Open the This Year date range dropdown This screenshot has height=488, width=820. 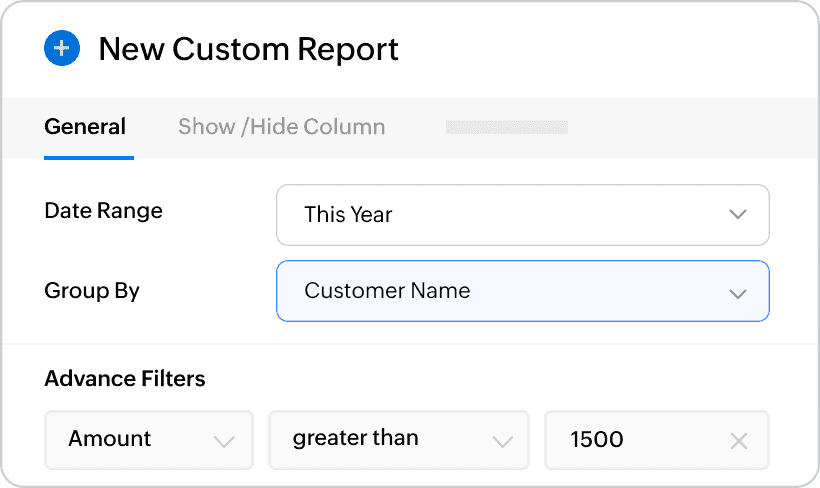(522, 215)
